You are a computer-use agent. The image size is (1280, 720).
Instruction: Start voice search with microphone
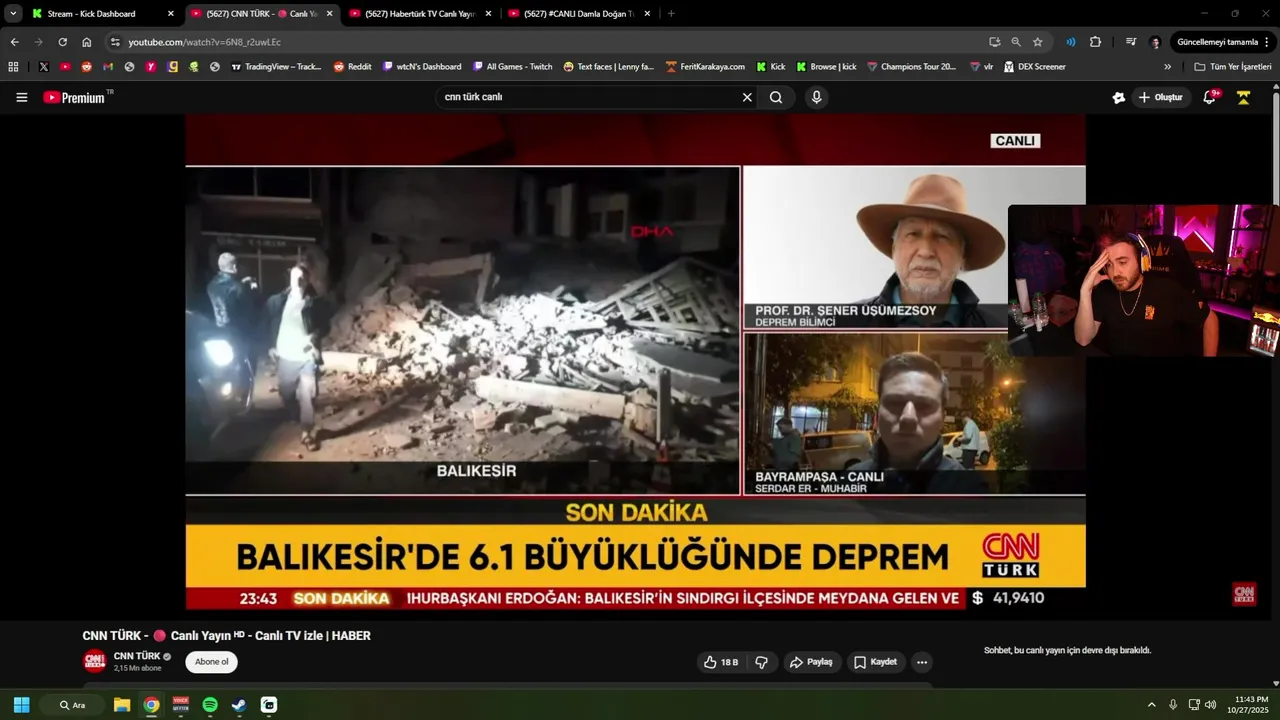[817, 97]
